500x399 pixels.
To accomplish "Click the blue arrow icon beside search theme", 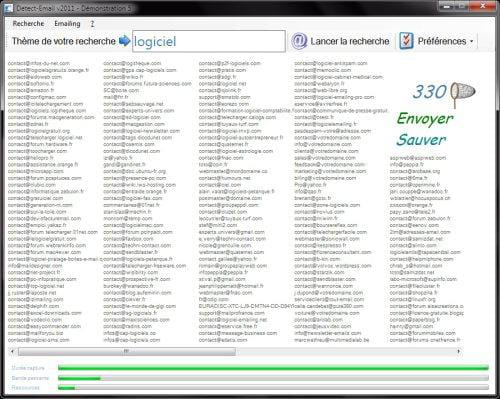I will (x=125, y=41).
